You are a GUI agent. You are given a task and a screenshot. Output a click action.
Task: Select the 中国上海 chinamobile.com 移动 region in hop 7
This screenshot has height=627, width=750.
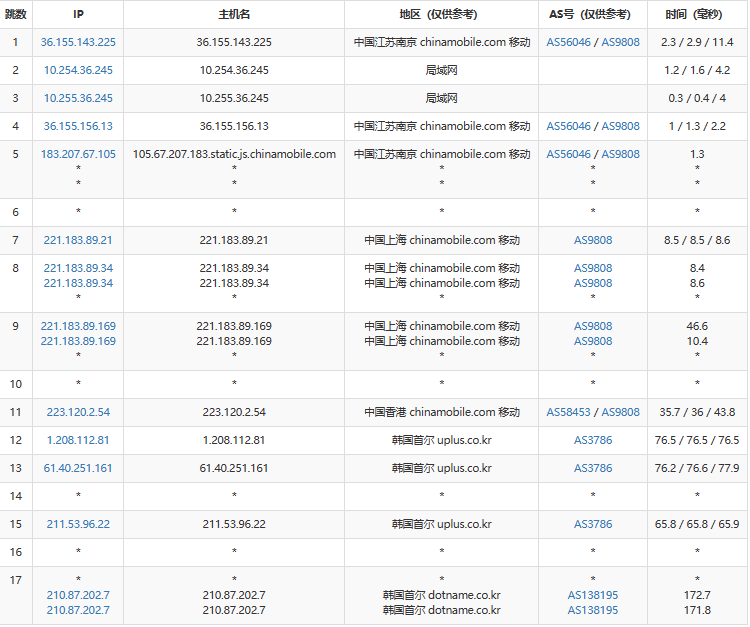pyautogui.click(x=441, y=240)
